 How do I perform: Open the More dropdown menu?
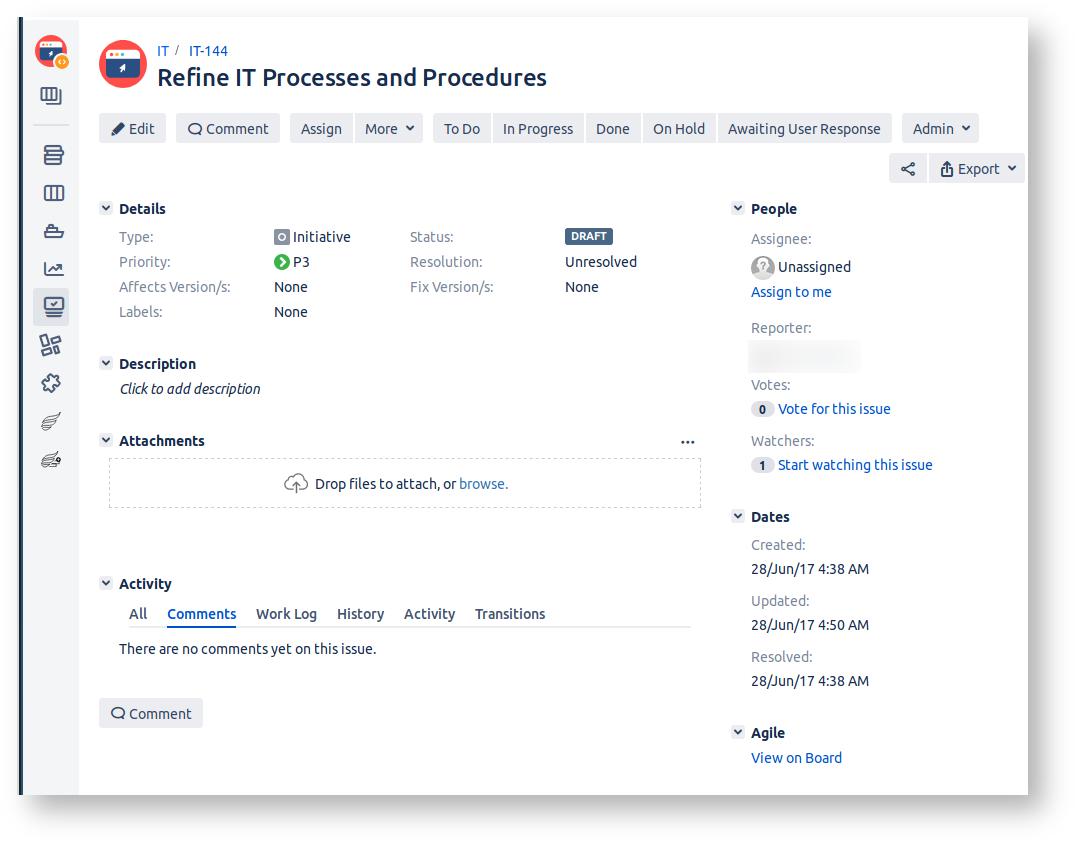(389, 129)
